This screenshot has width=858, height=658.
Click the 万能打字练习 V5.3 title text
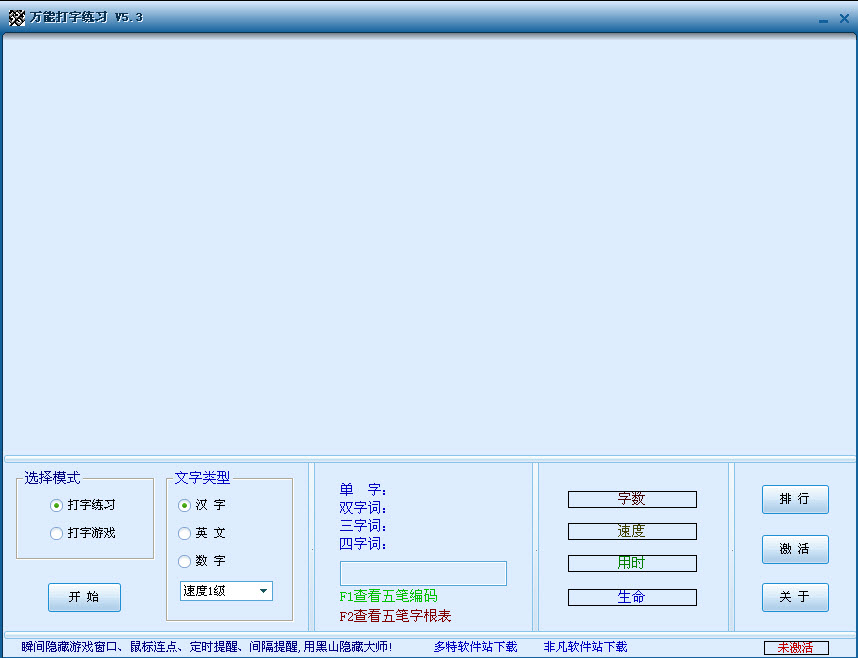click(86, 18)
